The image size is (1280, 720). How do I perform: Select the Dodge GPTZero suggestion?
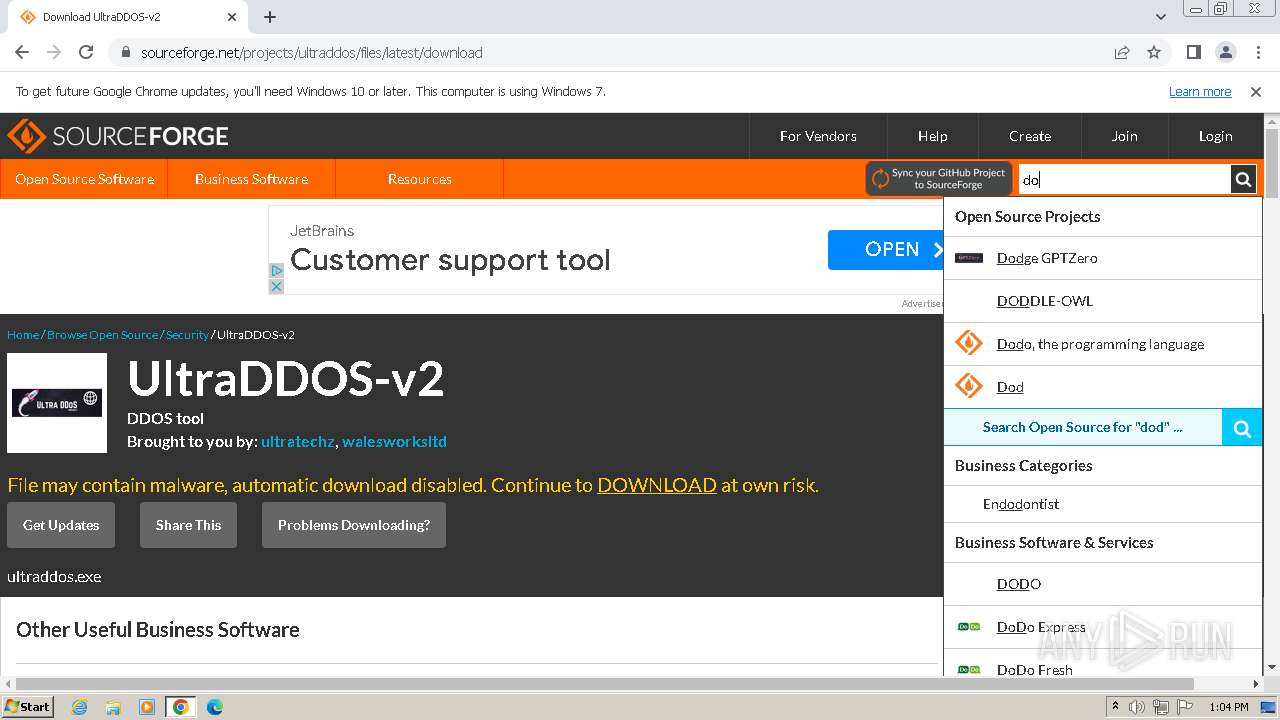pos(1103,258)
